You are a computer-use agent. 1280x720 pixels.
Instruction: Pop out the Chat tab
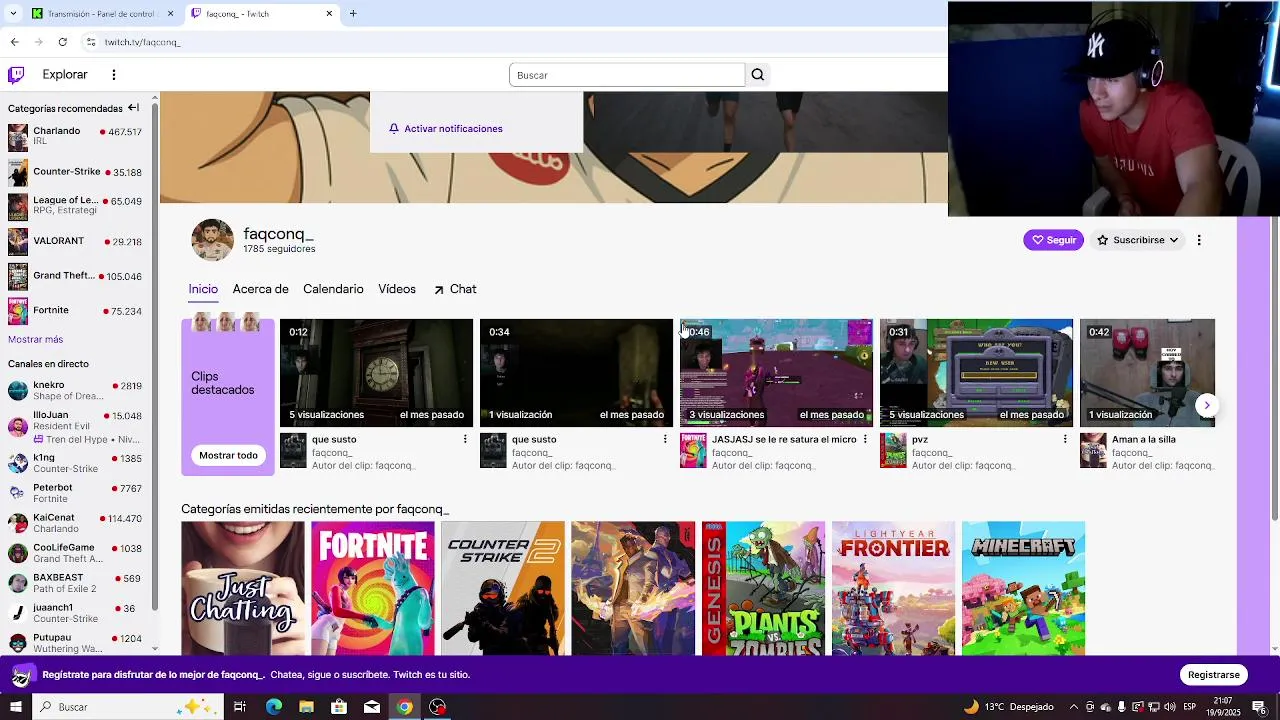click(x=455, y=289)
